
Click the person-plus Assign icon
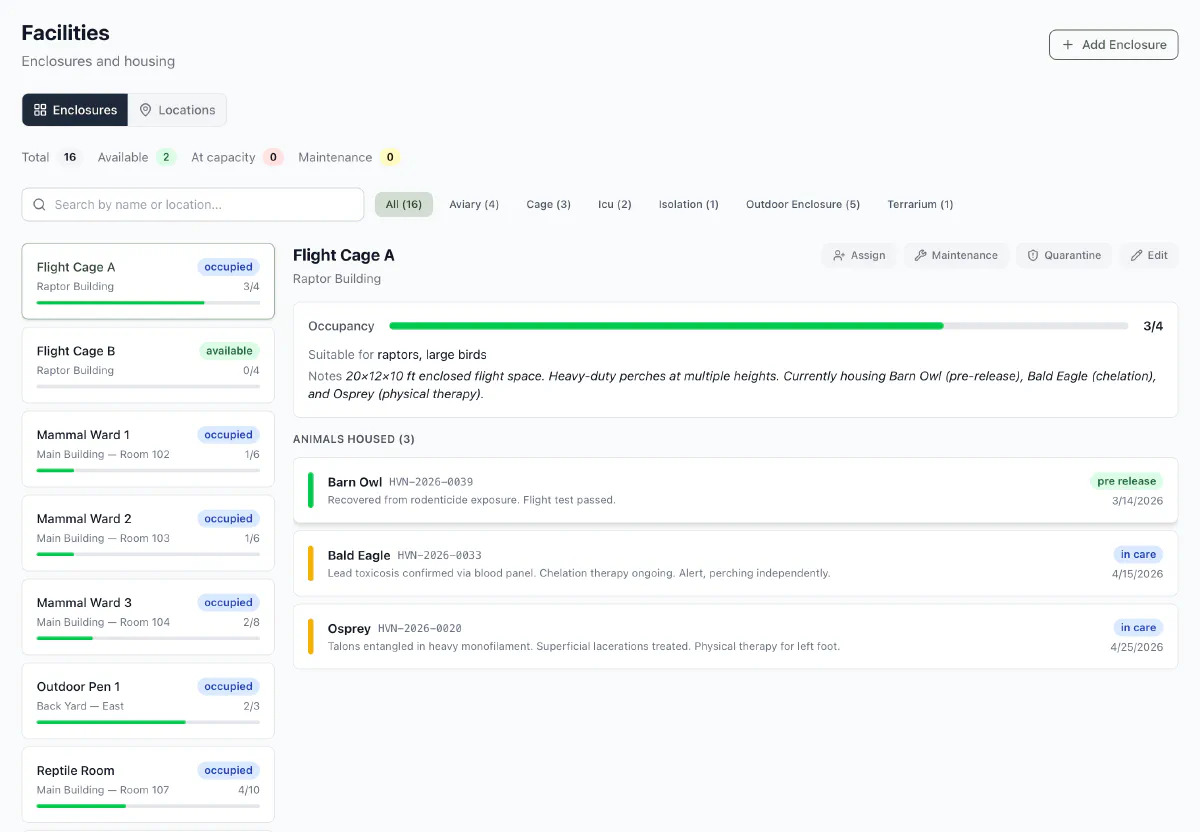click(x=839, y=255)
